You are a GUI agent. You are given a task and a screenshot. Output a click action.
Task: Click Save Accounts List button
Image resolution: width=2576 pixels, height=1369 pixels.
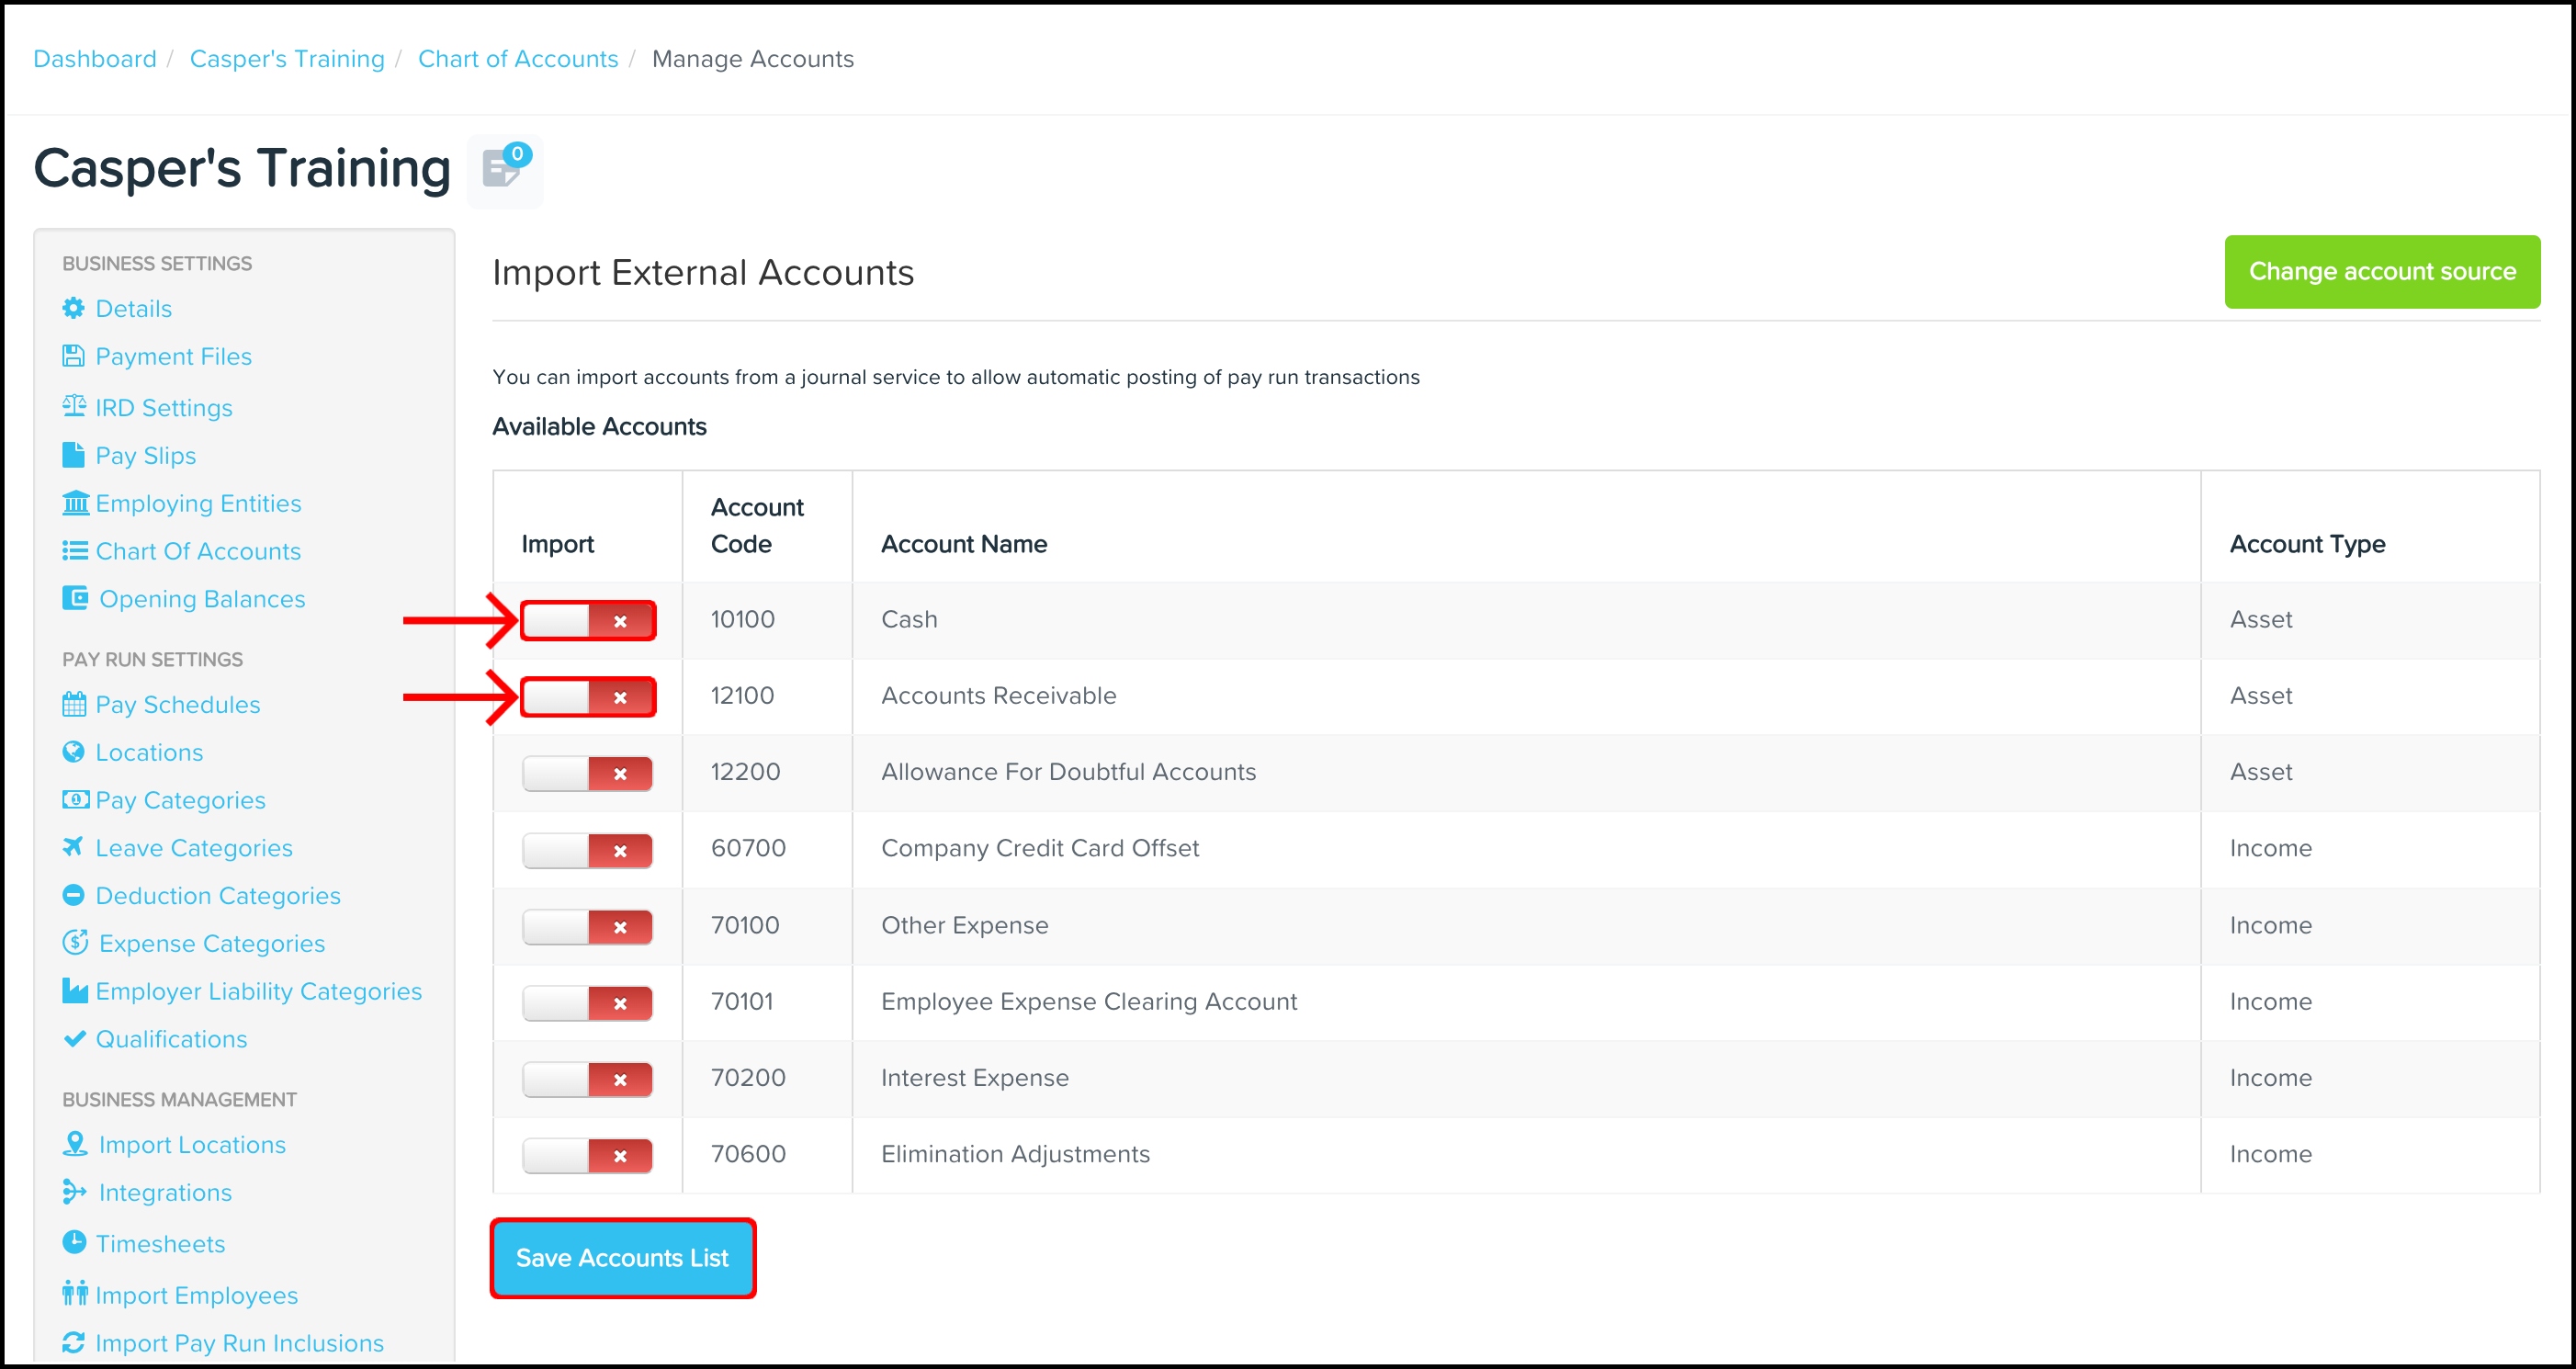click(622, 1258)
